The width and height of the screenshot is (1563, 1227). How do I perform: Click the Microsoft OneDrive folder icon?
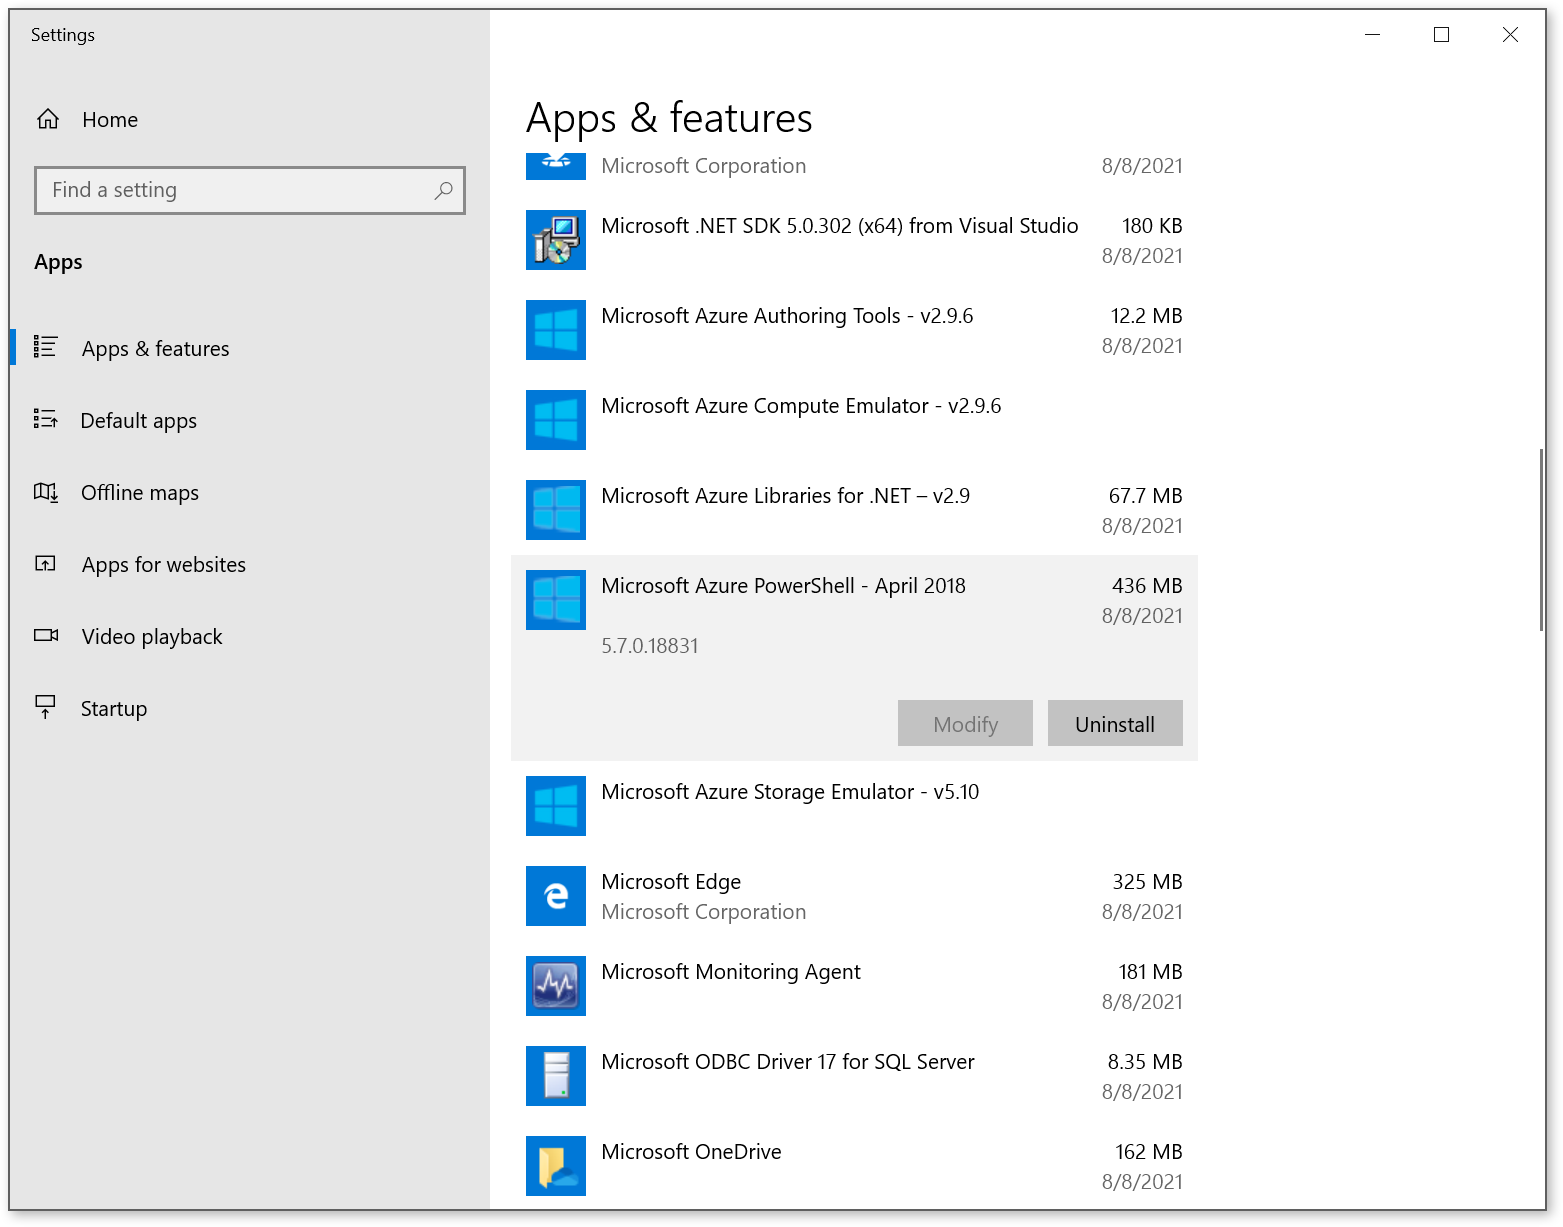click(555, 1166)
